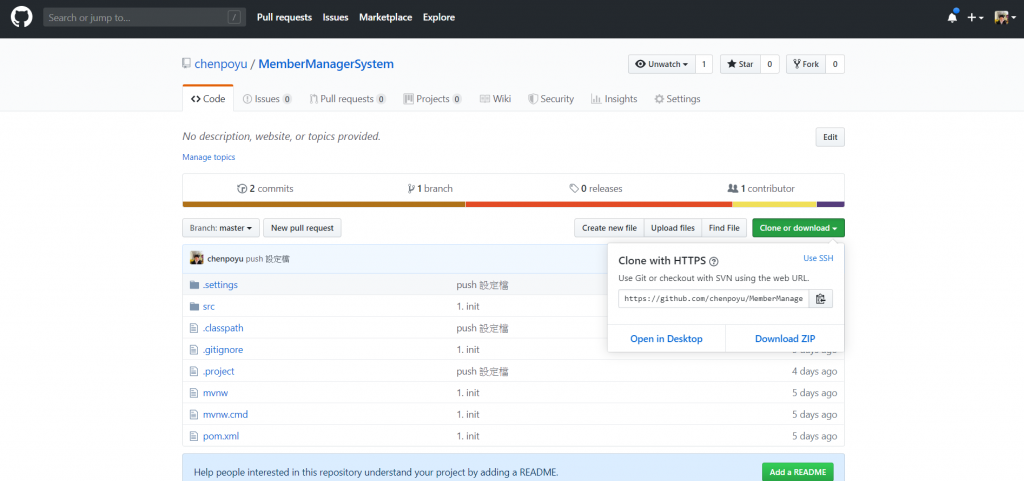This screenshot has width=1024, height=481.
Task: Select the HTTPS clone URL field
Action: tap(714, 298)
